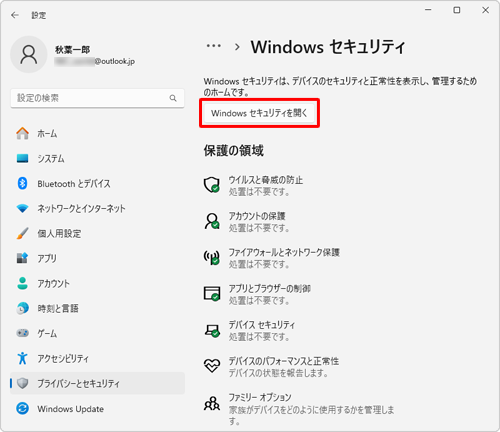Click the search magnifier icon
The height and width of the screenshot is (432, 500).
click(x=173, y=98)
